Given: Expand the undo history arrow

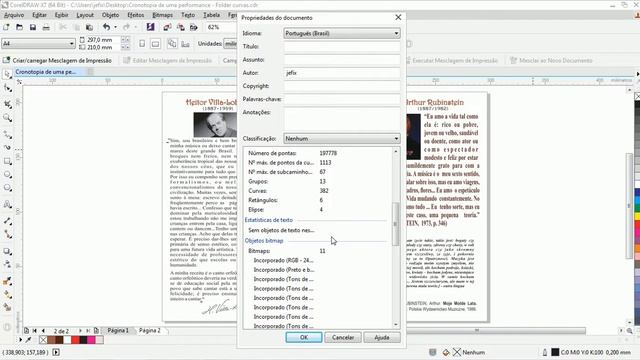Looking at the screenshot, I should pos(116,27).
